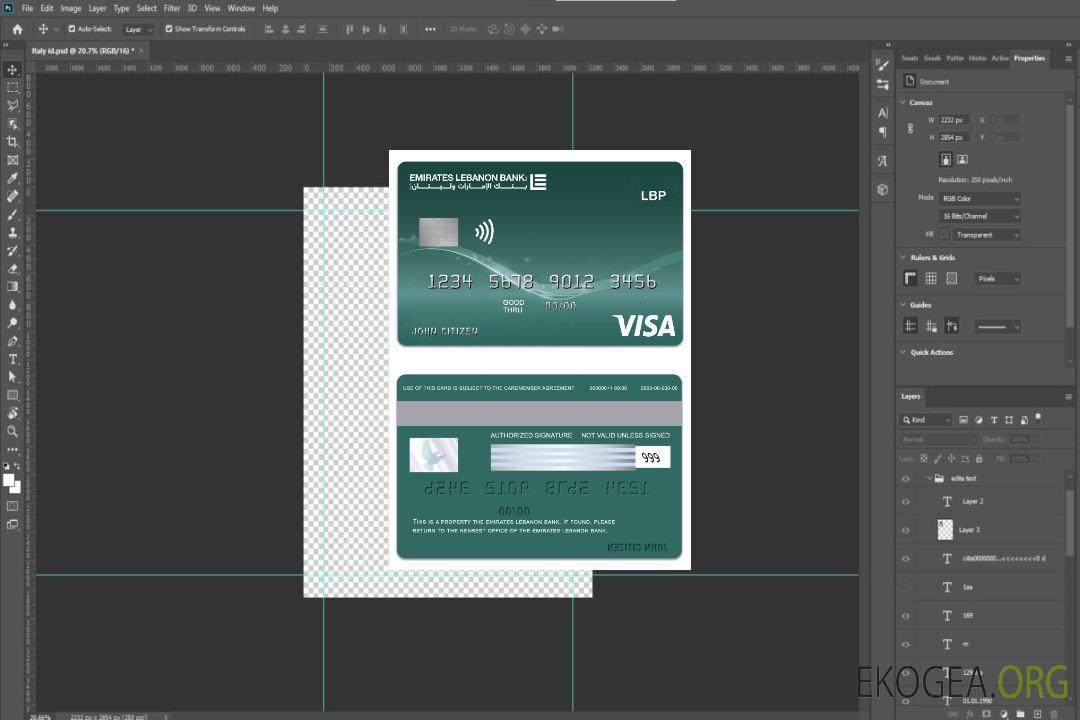Image resolution: width=1080 pixels, height=720 pixels.
Task: Toggle the Auto-Select checkbox
Action: pos(72,29)
